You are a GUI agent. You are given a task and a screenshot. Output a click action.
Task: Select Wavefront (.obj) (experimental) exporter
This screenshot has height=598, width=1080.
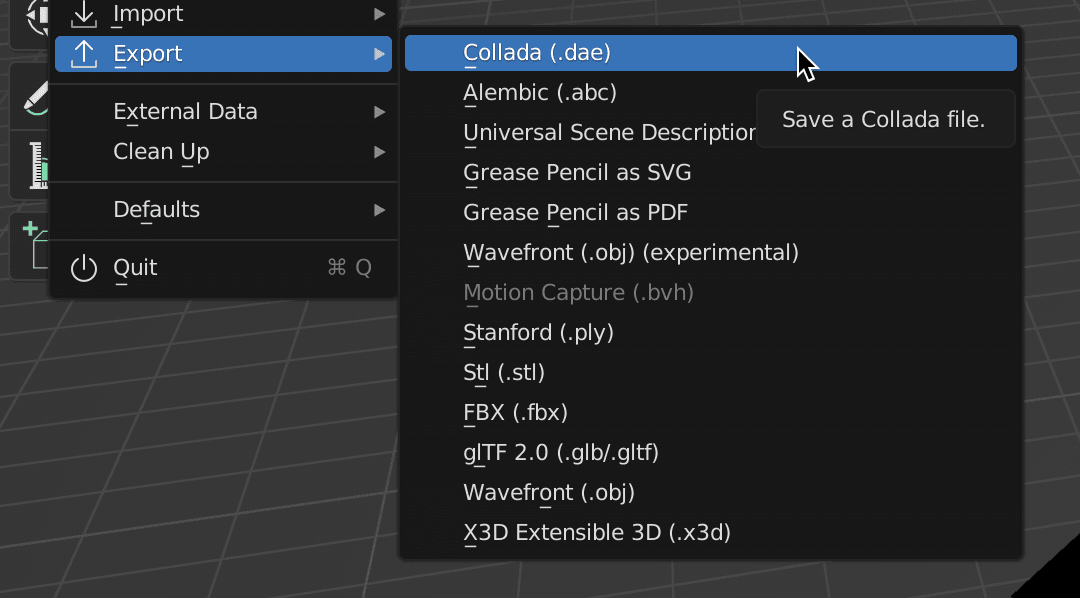click(630, 253)
